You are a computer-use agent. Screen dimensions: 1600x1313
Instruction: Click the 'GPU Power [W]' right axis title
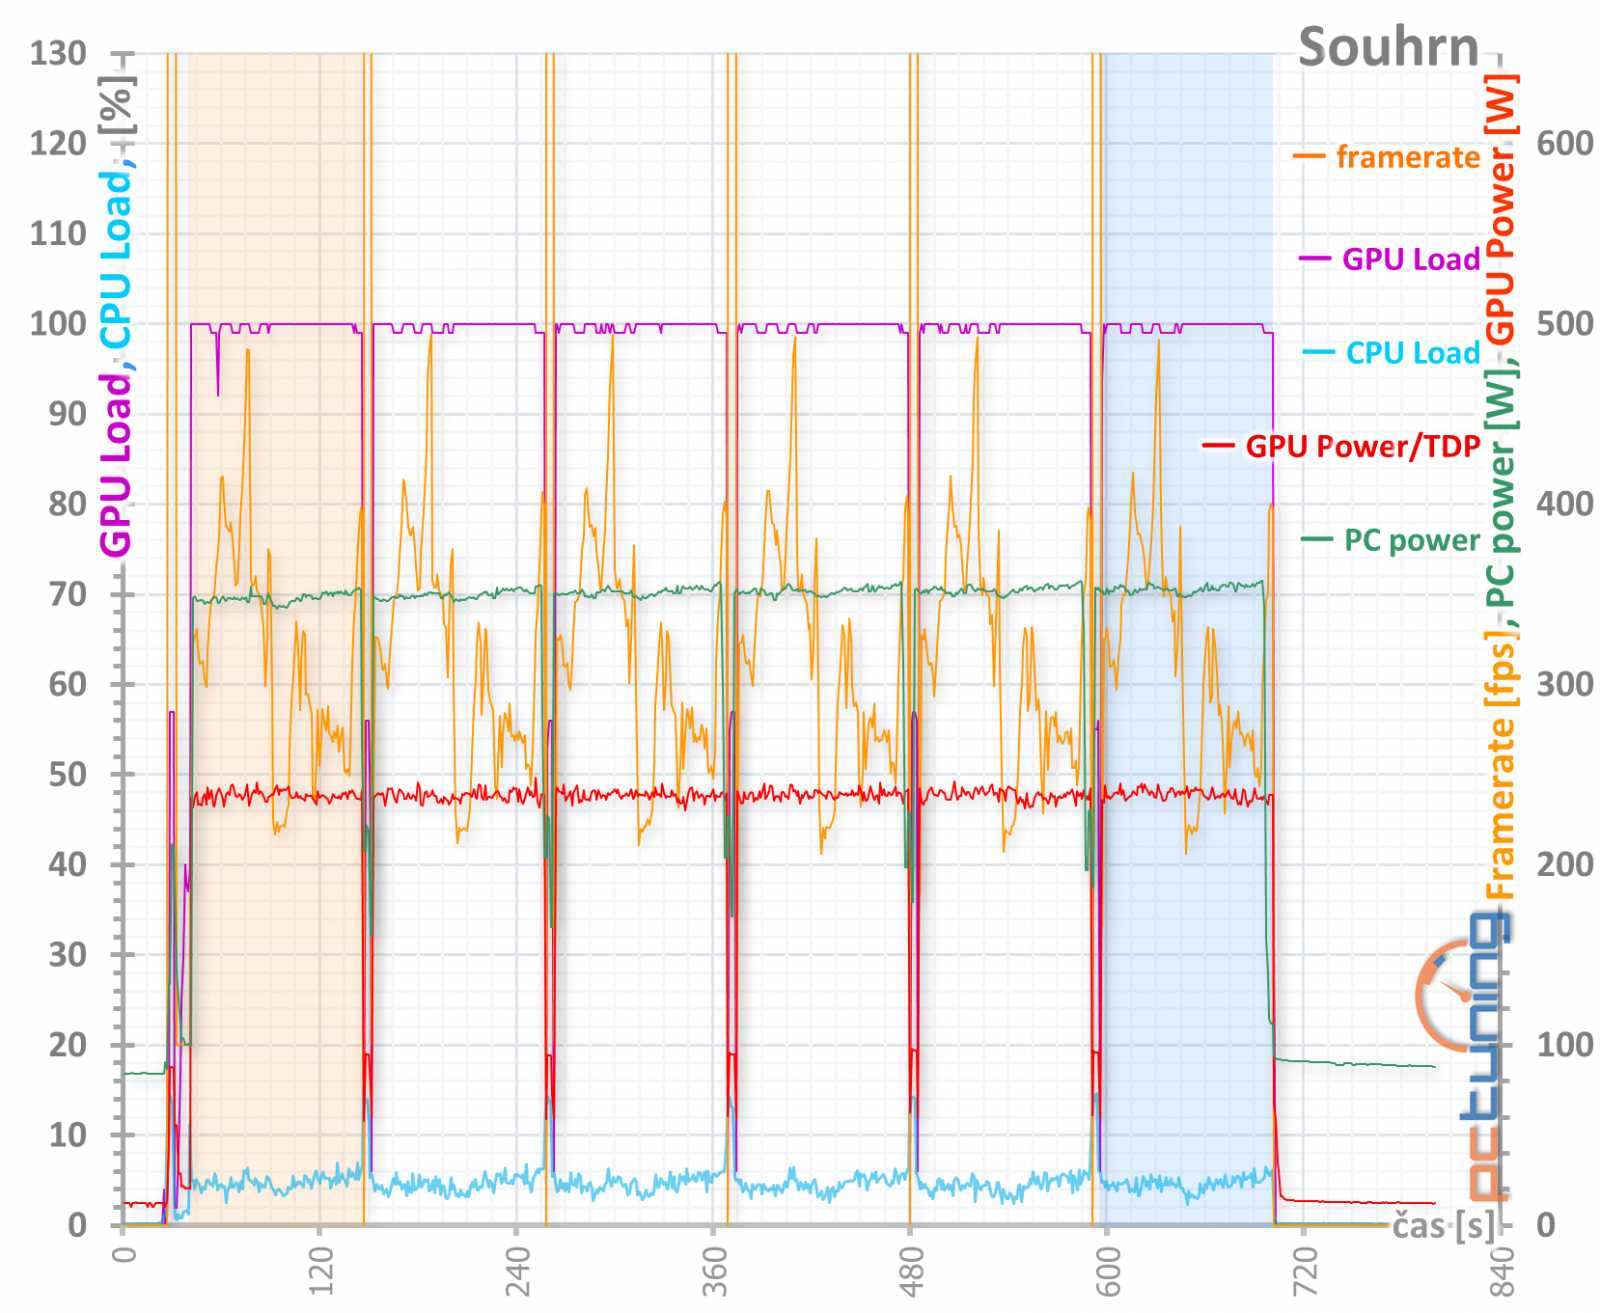(1501, 209)
